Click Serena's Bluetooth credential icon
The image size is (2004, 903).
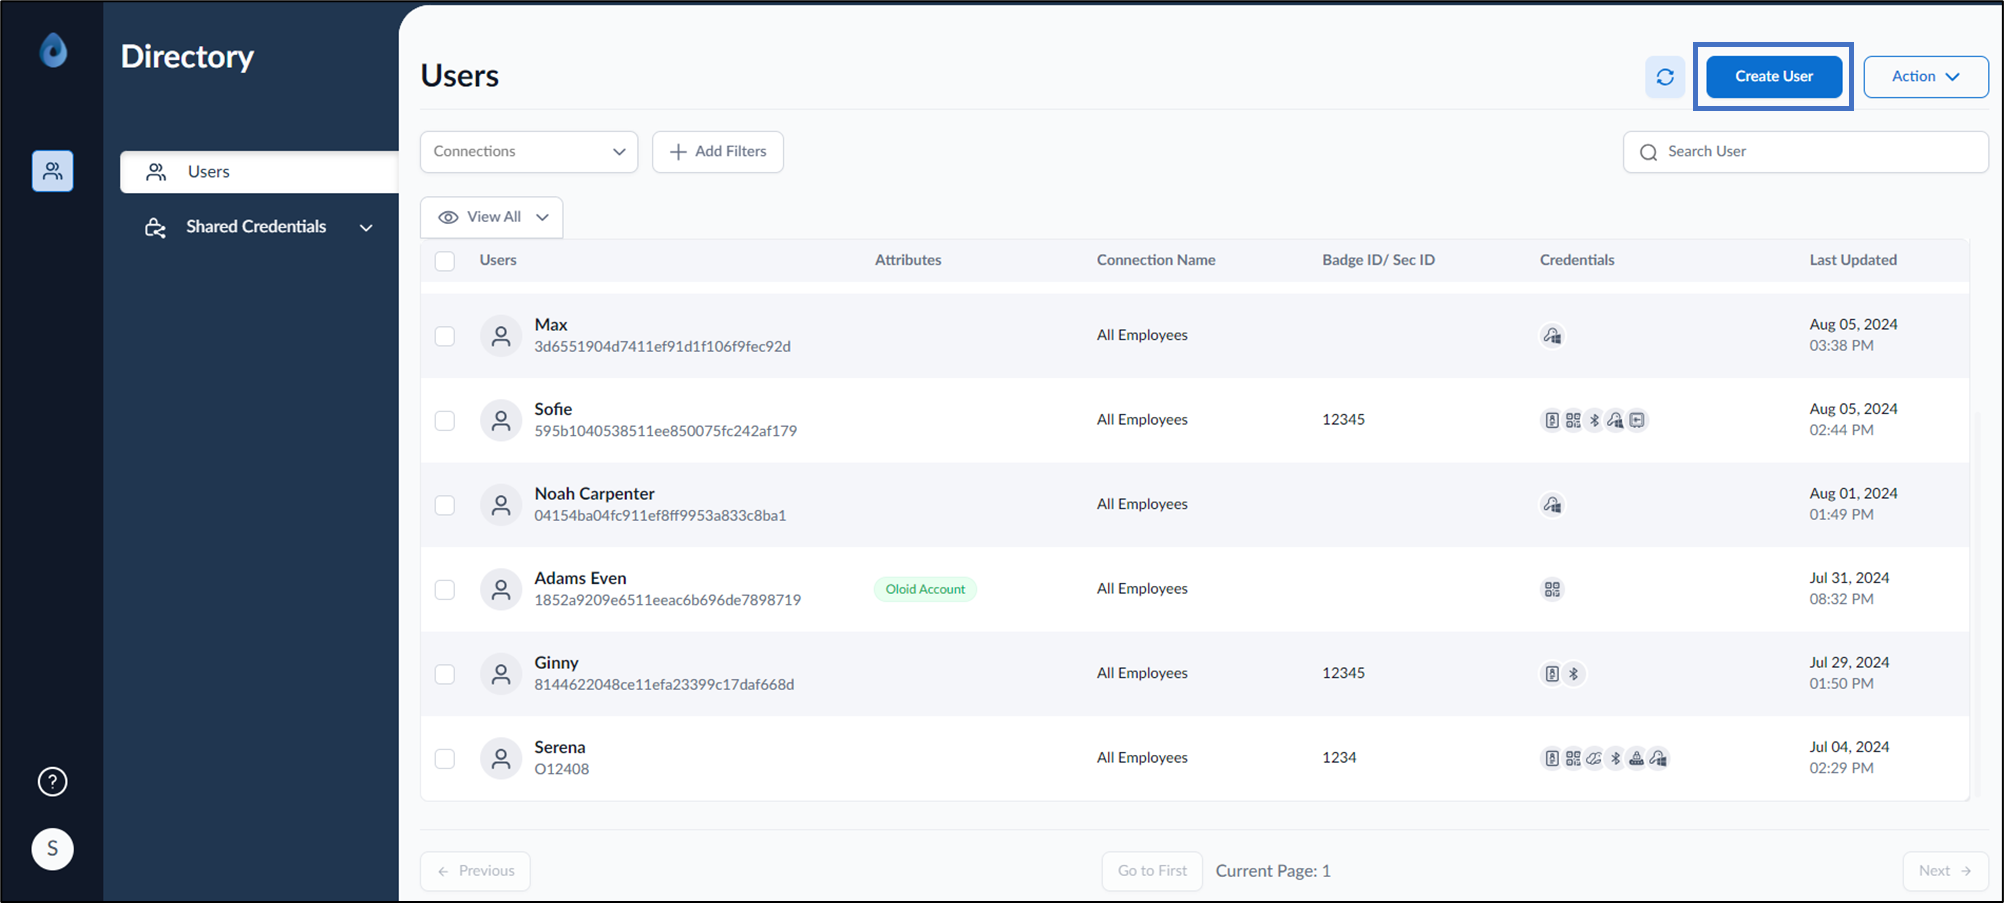(x=1615, y=758)
